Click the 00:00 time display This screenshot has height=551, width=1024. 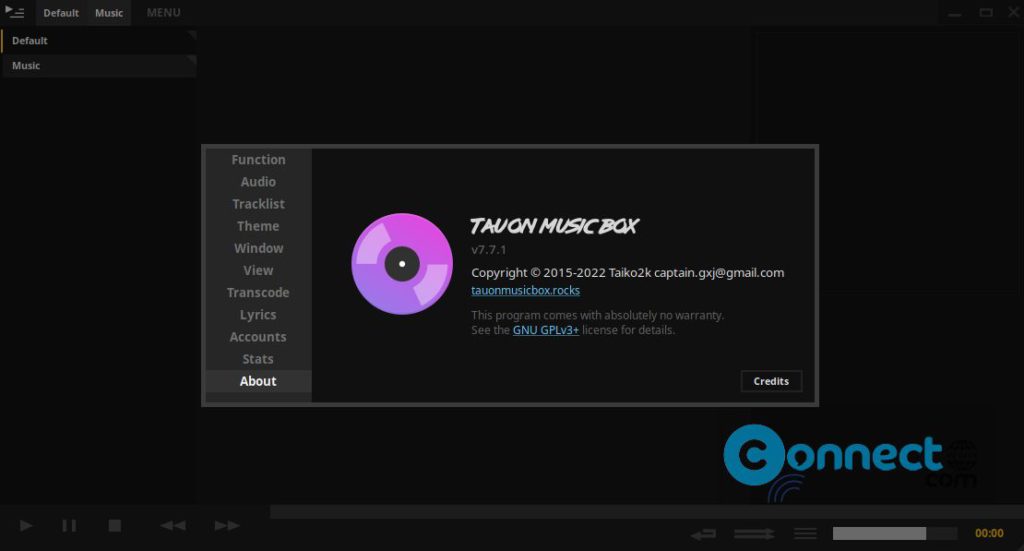(989, 533)
